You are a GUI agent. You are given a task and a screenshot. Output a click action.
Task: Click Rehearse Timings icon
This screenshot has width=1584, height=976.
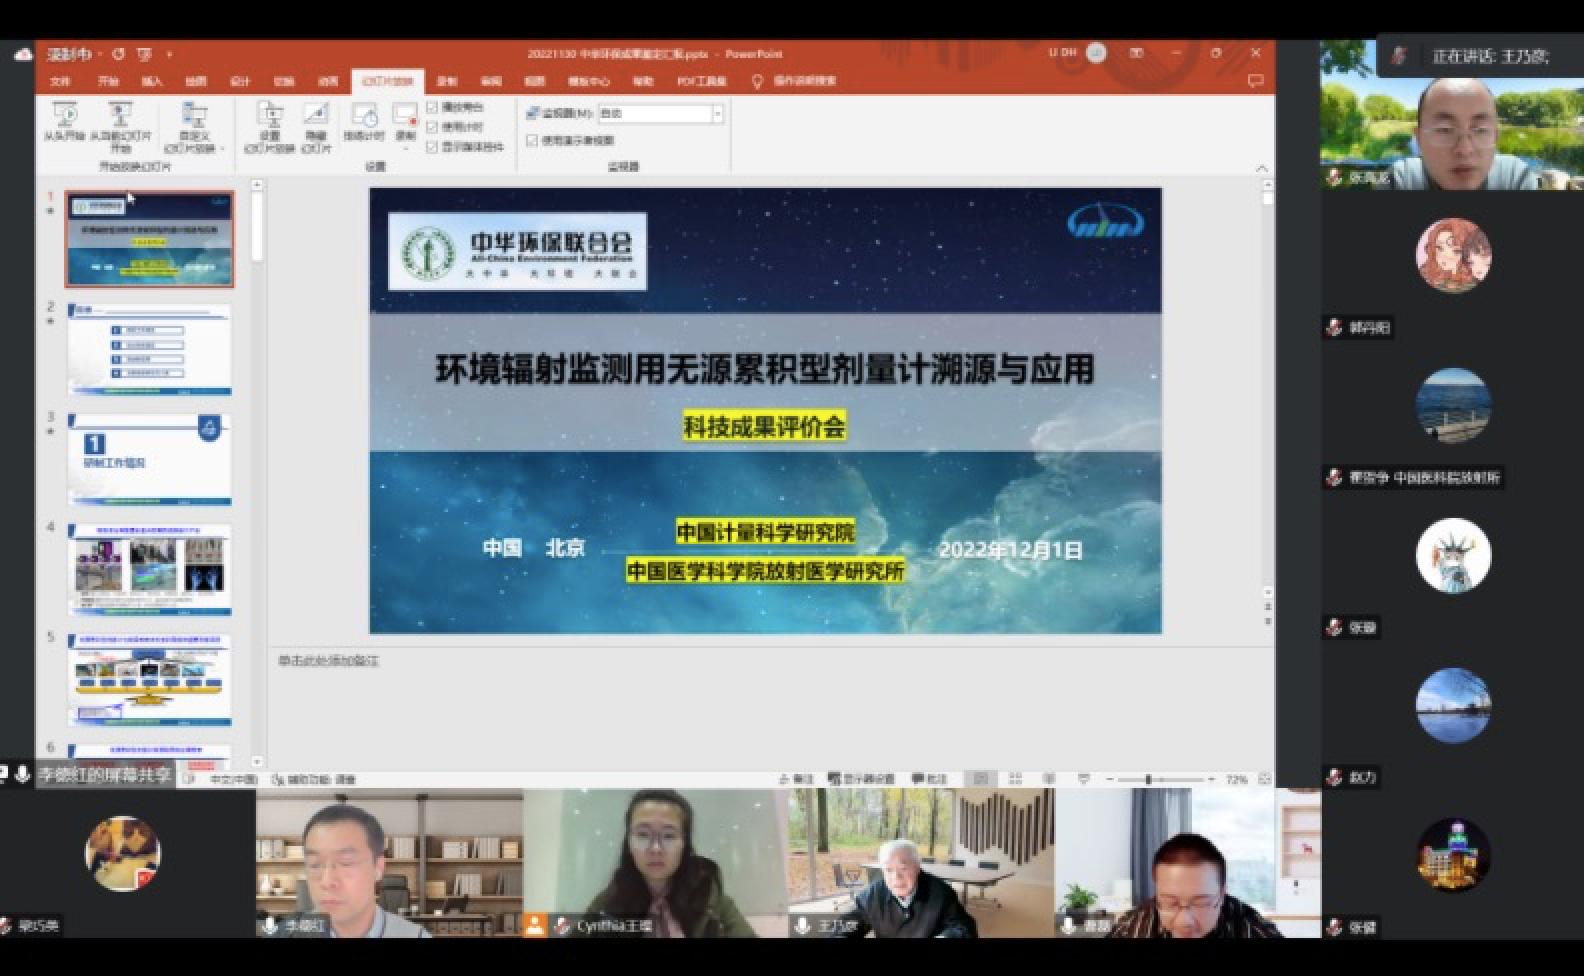click(x=363, y=121)
